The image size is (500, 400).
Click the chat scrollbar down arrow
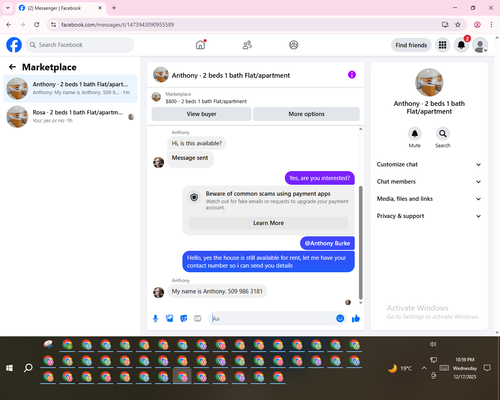click(360, 303)
